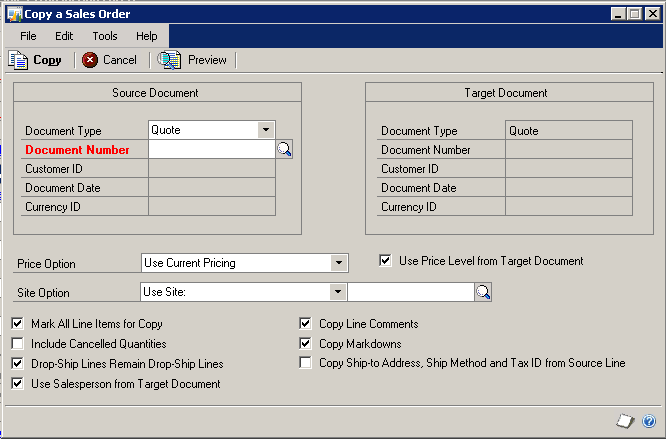Uncheck Mark All Line Items for Copy
The width and height of the screenshot is (666, 439).
click(17, 324)
